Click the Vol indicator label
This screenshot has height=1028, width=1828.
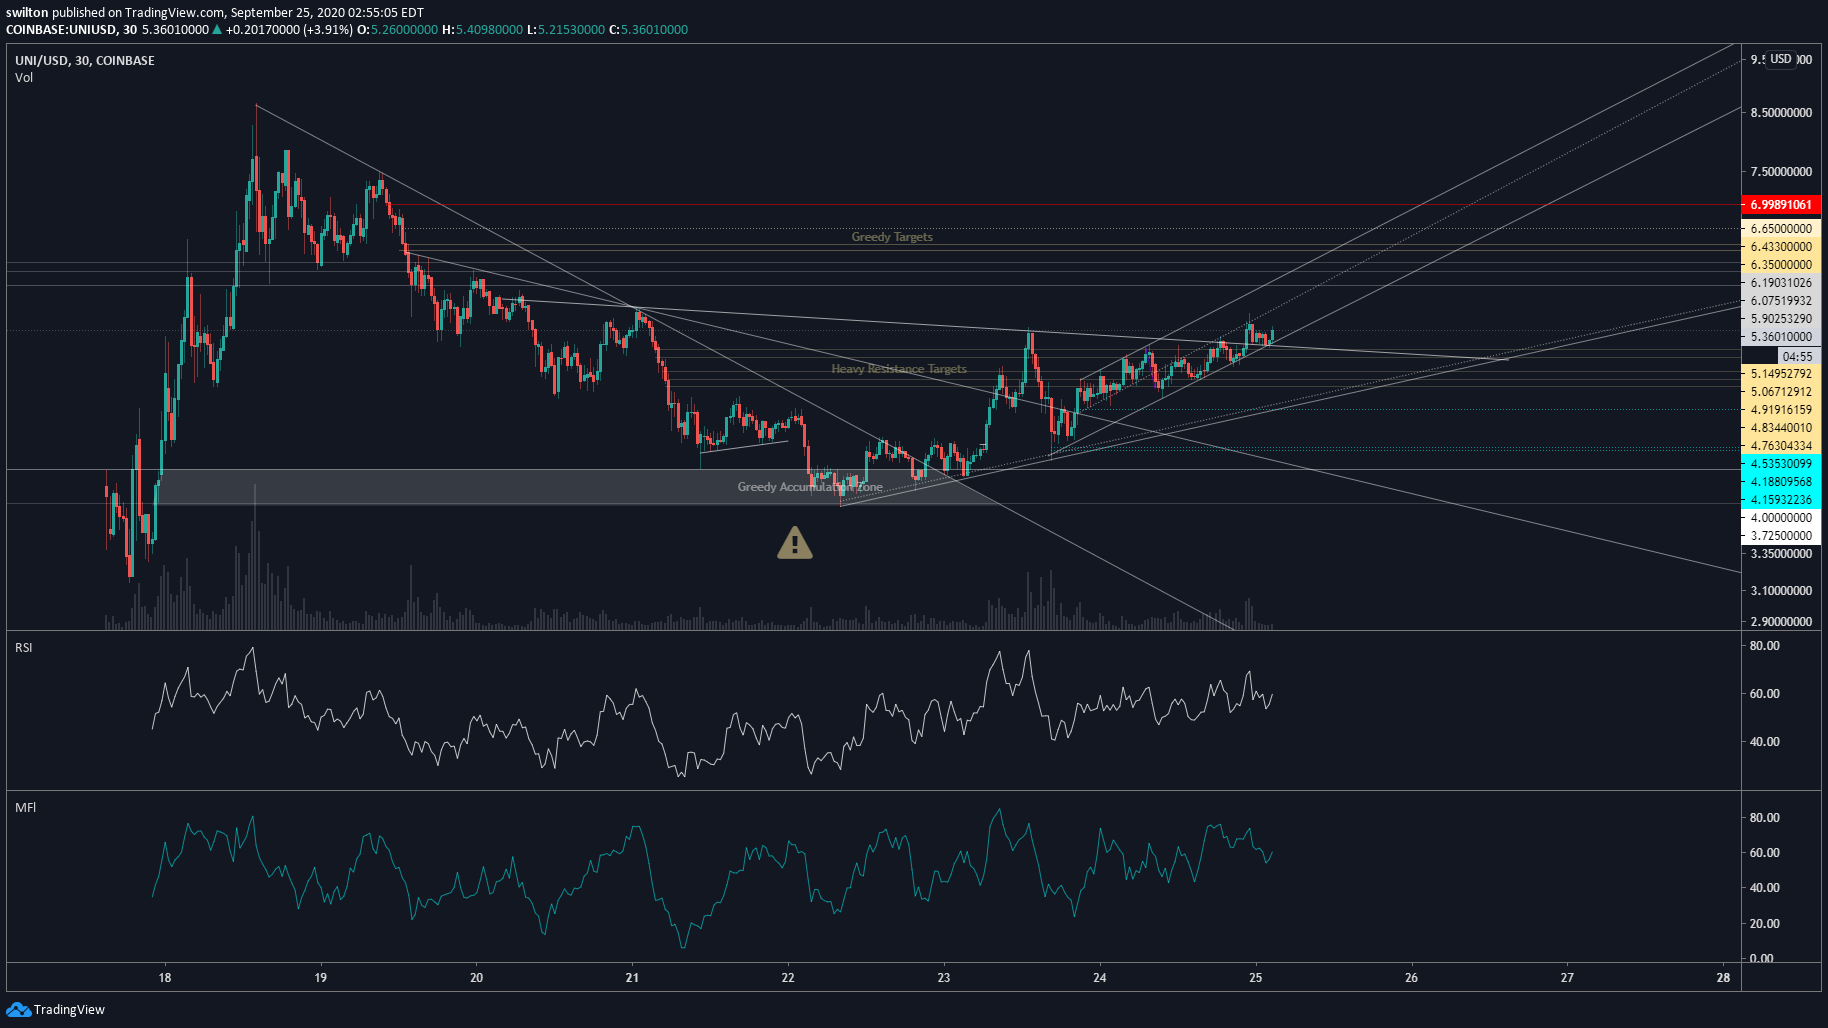tap(24, 78)
